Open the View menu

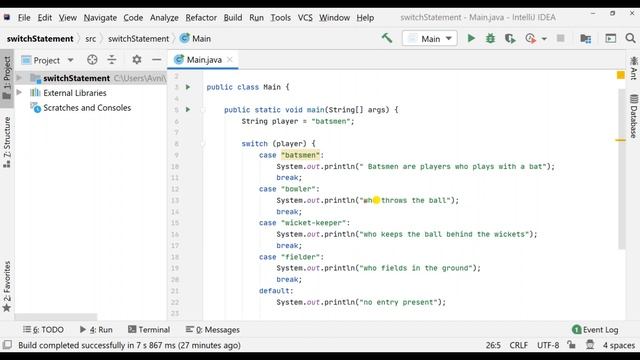67,18
